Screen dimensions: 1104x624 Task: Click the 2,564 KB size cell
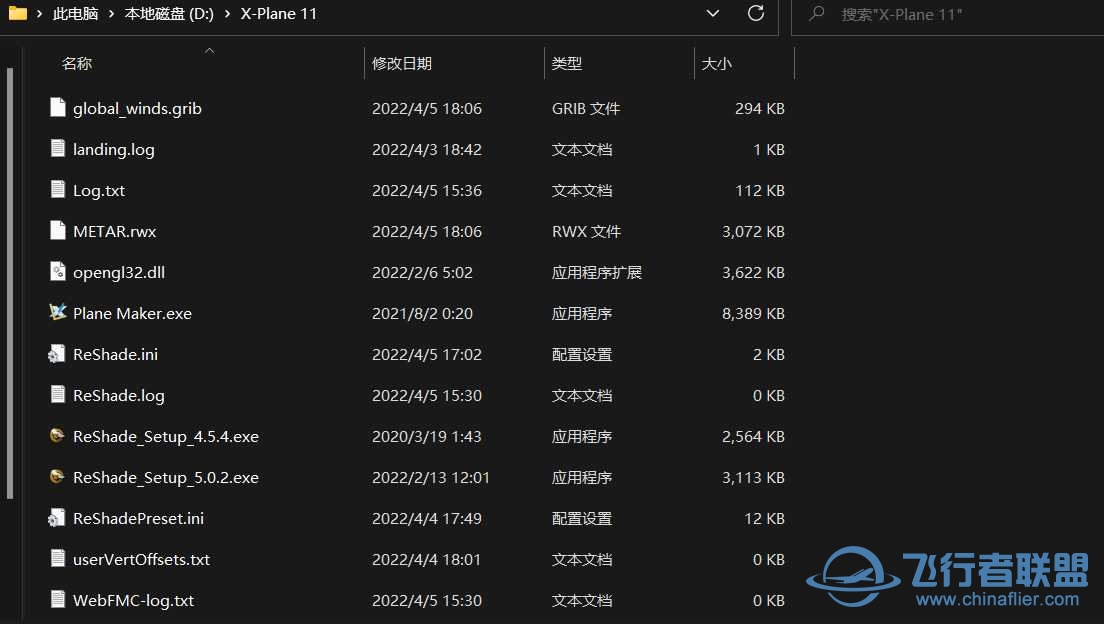coord(753,437)
